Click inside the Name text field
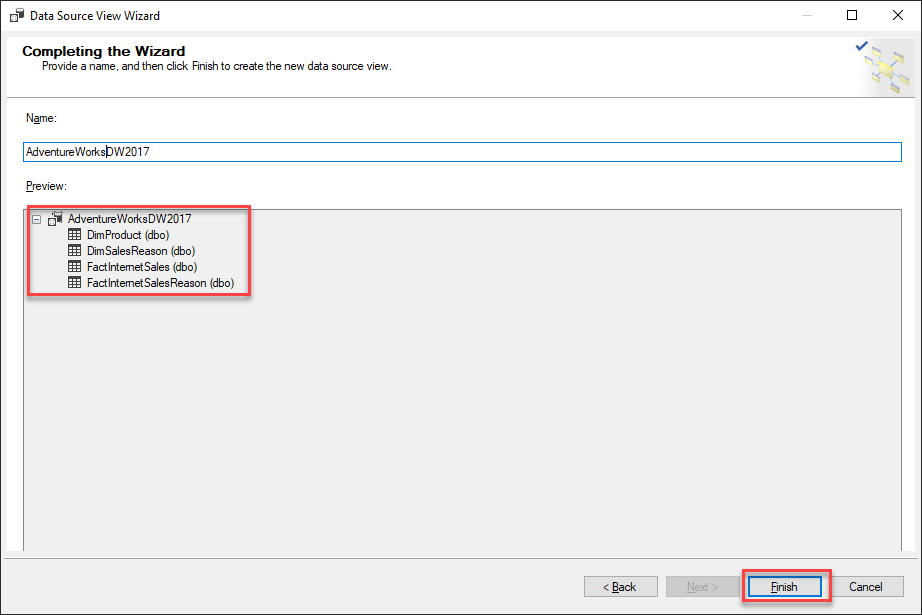 pos(462,152)
